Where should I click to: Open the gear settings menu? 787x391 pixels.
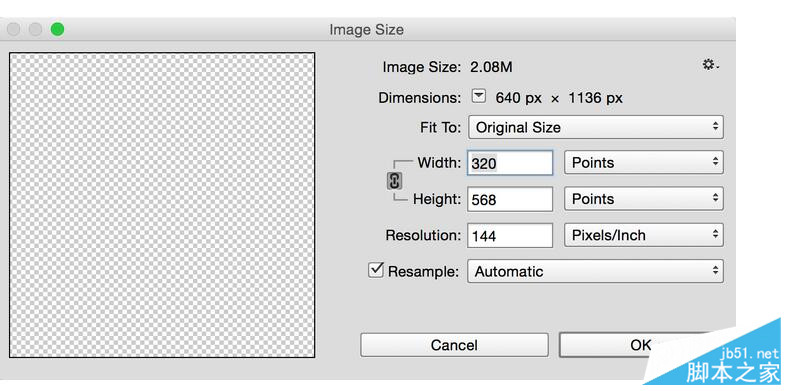pos(711,65)
